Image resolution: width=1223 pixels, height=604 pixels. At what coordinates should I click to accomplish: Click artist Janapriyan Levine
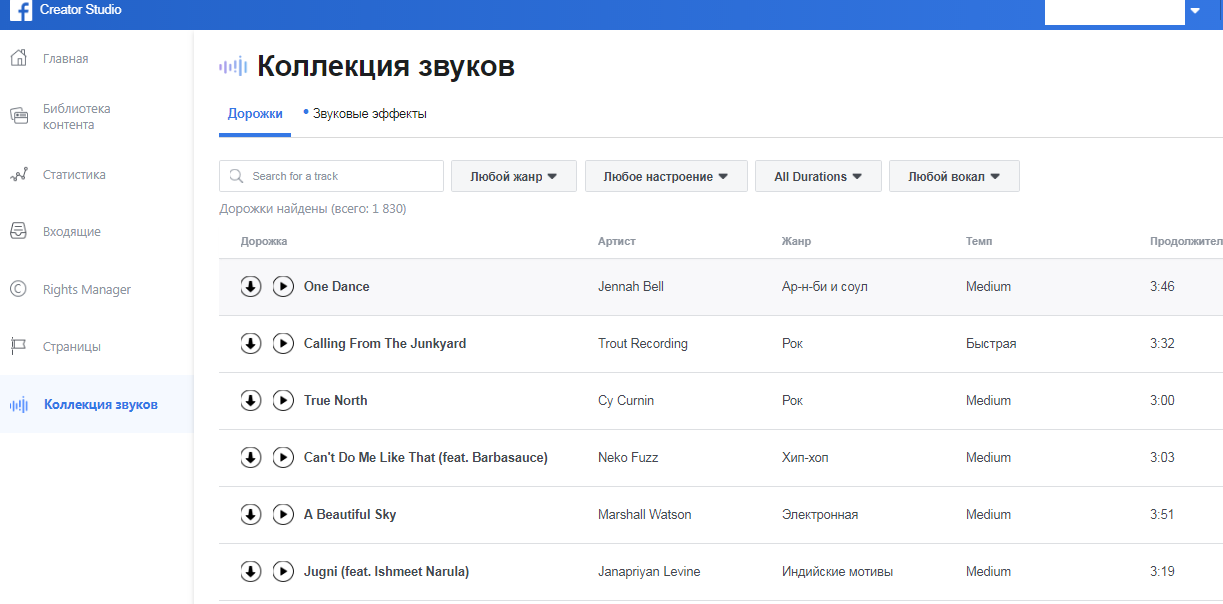click(649, 571)
